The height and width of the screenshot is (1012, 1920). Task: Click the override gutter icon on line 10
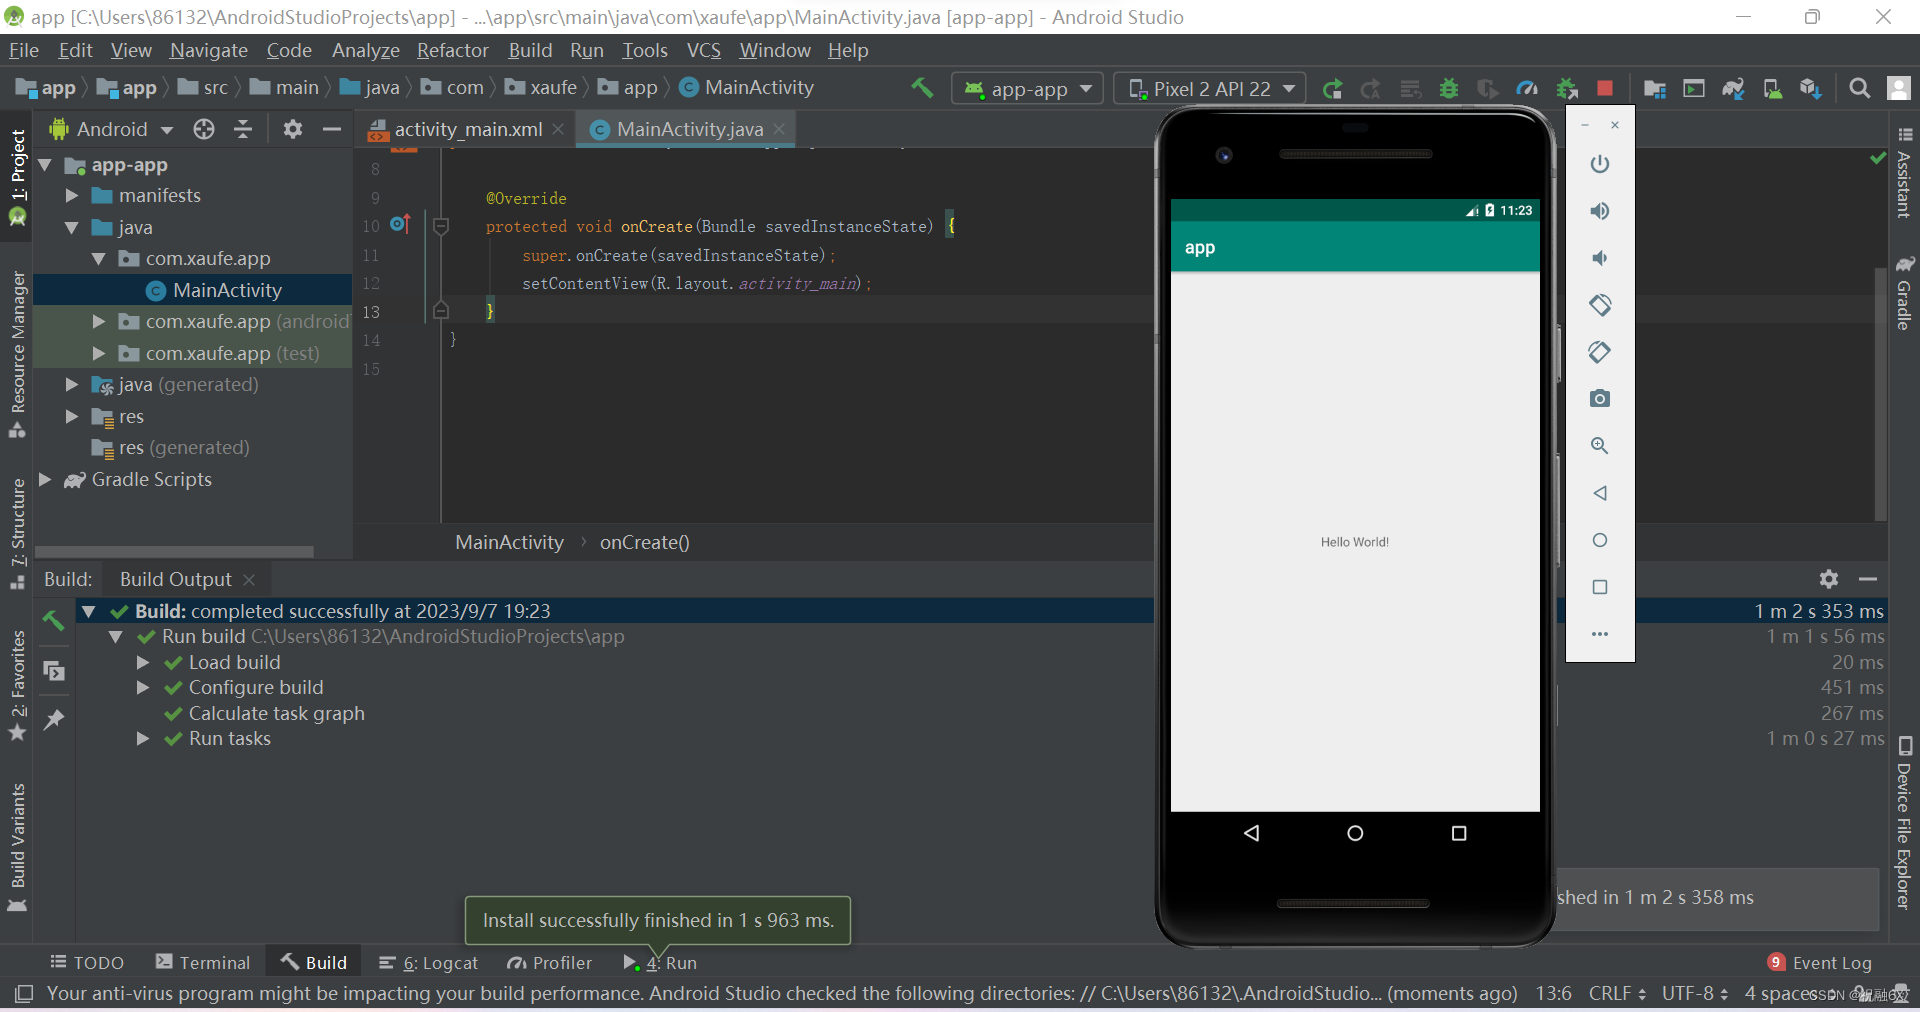tap(400, 225)
